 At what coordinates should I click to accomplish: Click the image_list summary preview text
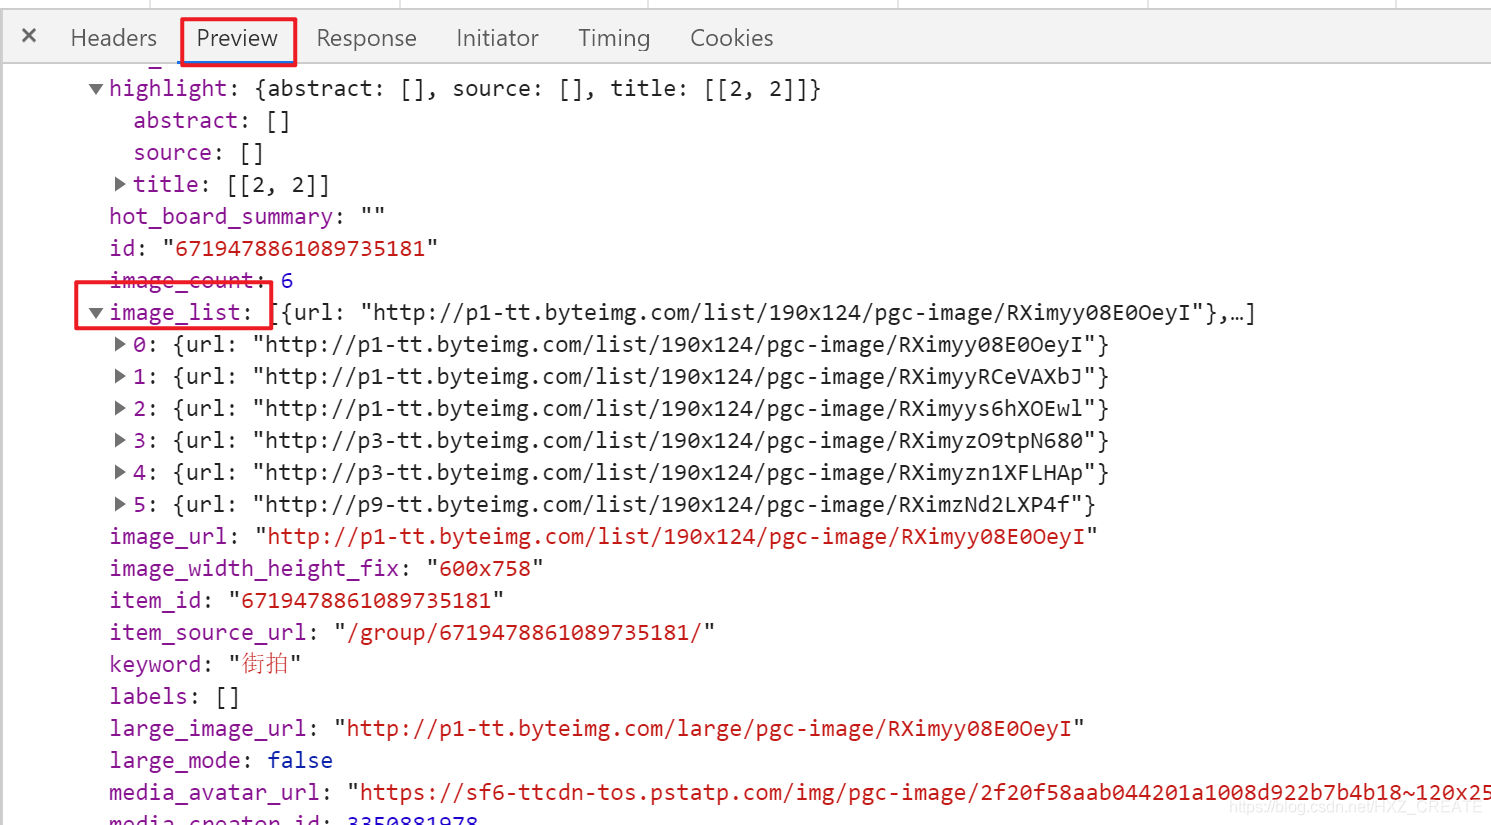(763, 313)
